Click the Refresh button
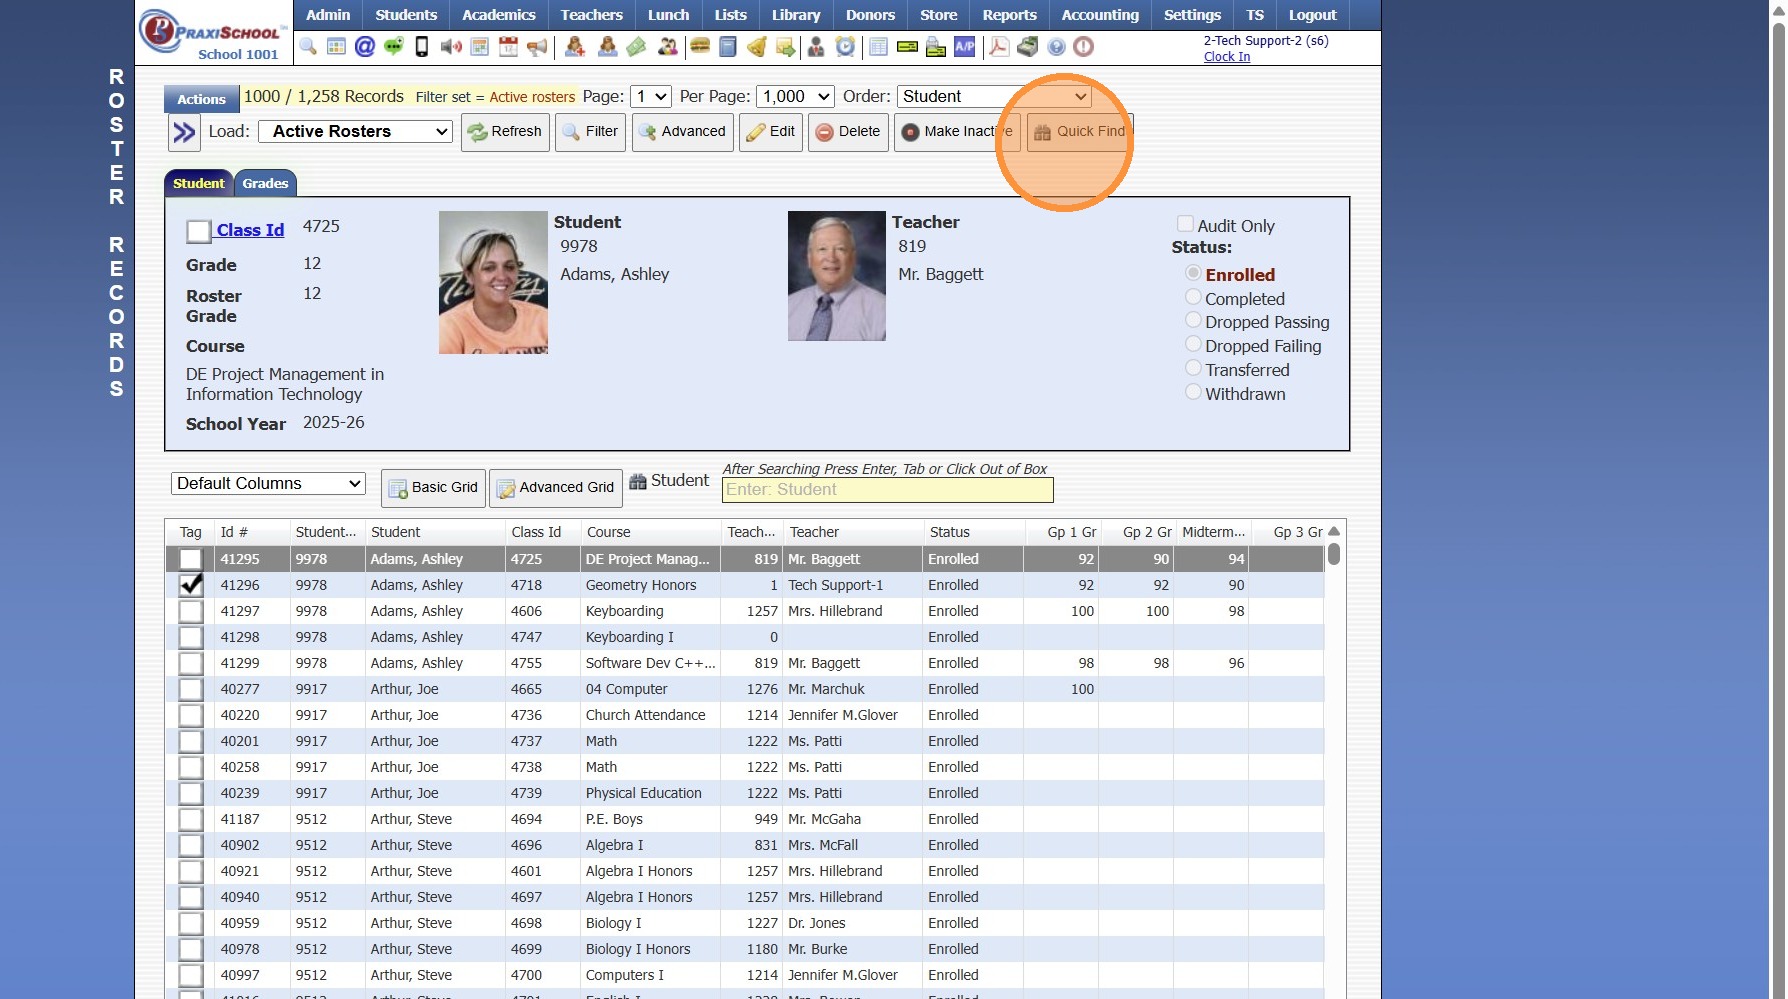 tap(505, 132)
